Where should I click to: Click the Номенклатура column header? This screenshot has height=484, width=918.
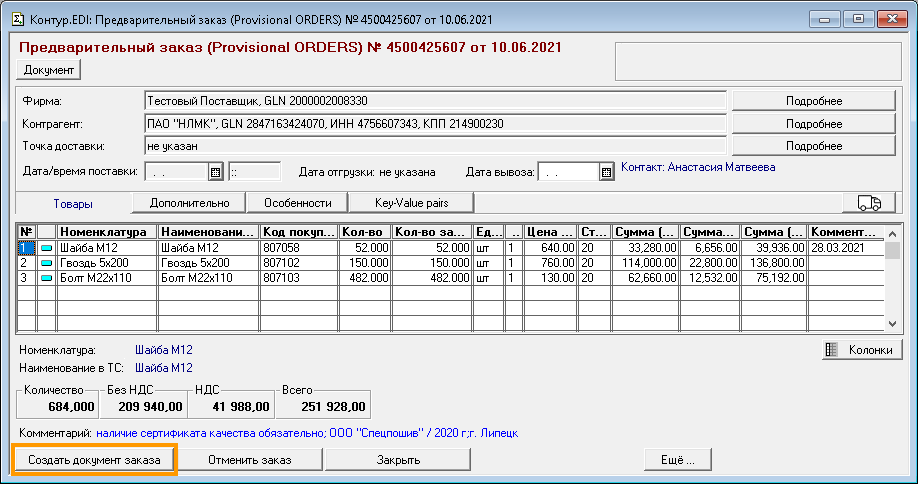tap(107, 232)
